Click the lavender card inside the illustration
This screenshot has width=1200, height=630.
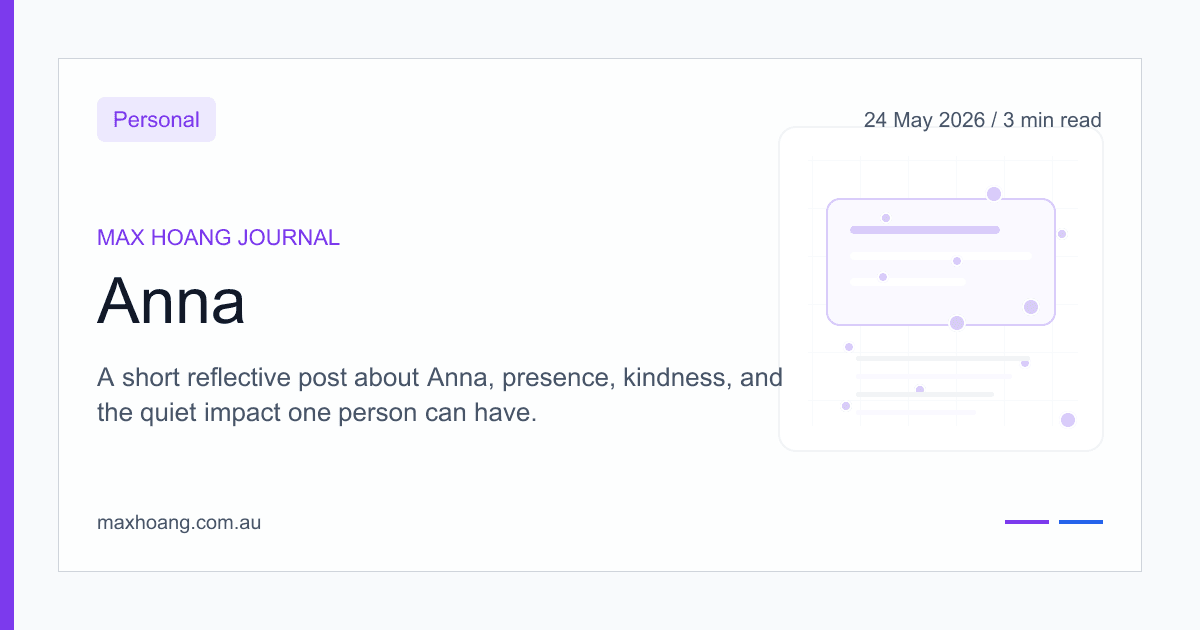pos(941,262)
